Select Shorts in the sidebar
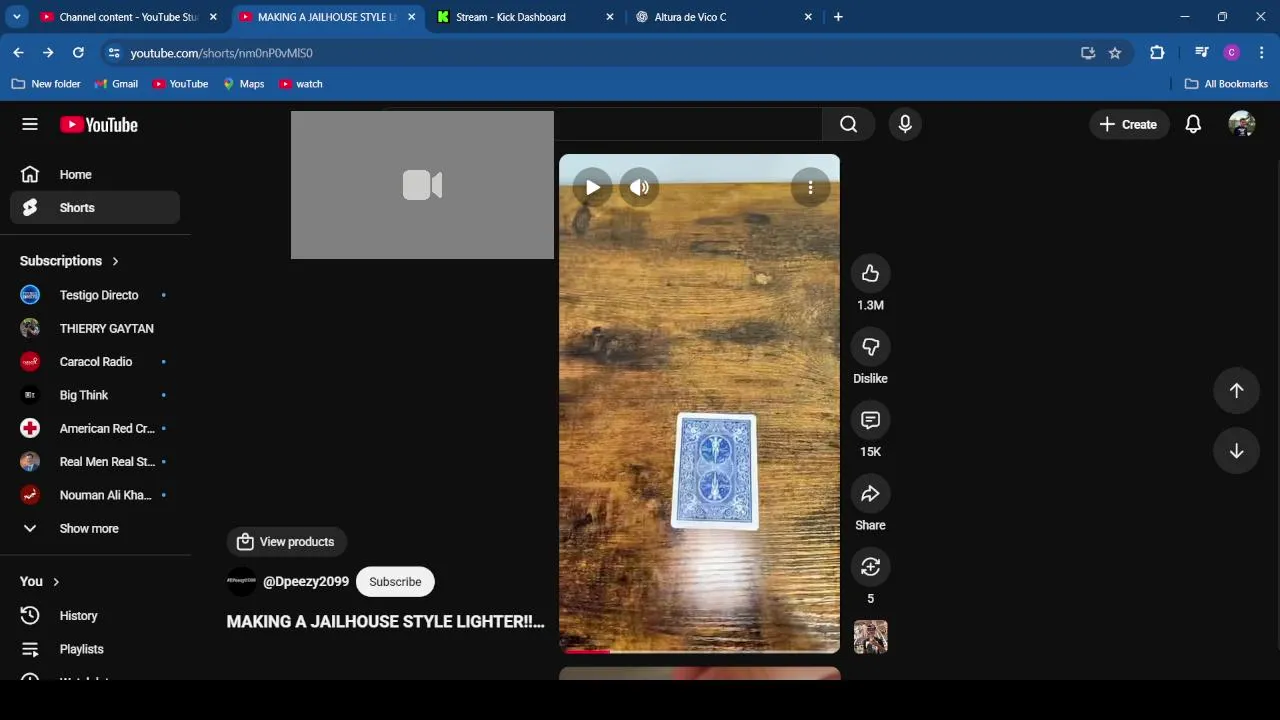This screenshot has width=1280, height=720. pos(95,208)
